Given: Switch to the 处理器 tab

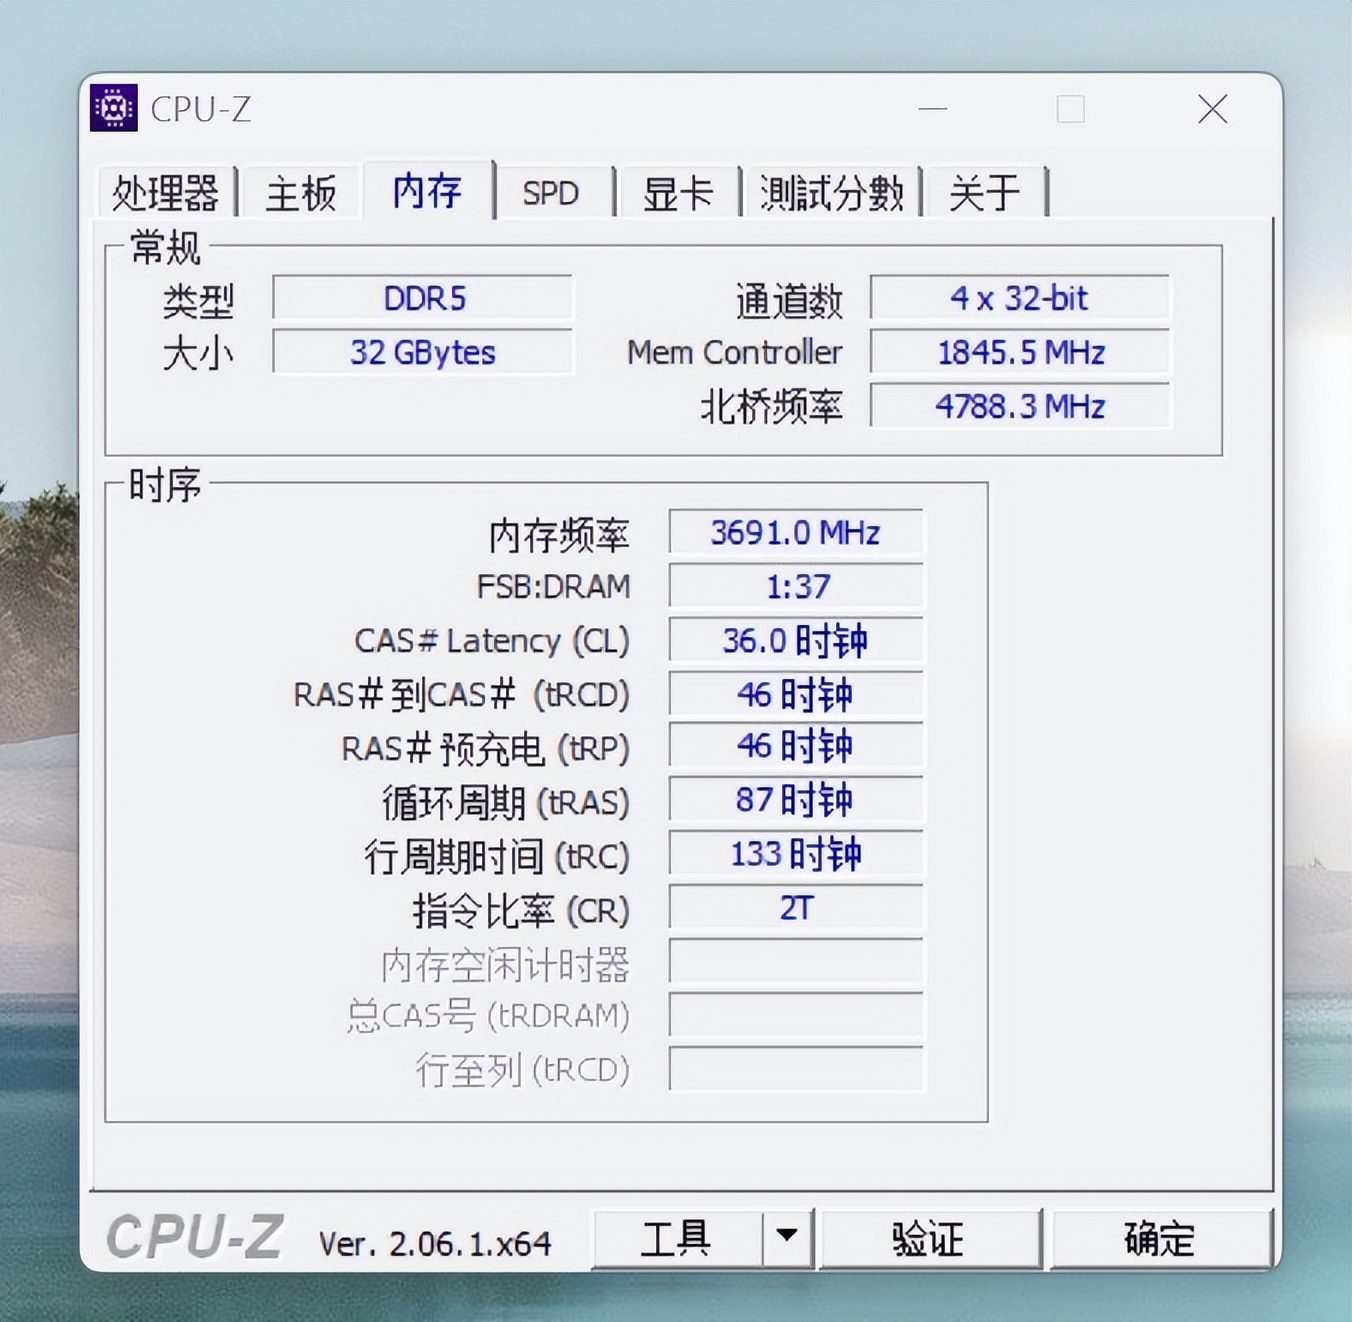Looking at the screenshot, I should [165, 192].
